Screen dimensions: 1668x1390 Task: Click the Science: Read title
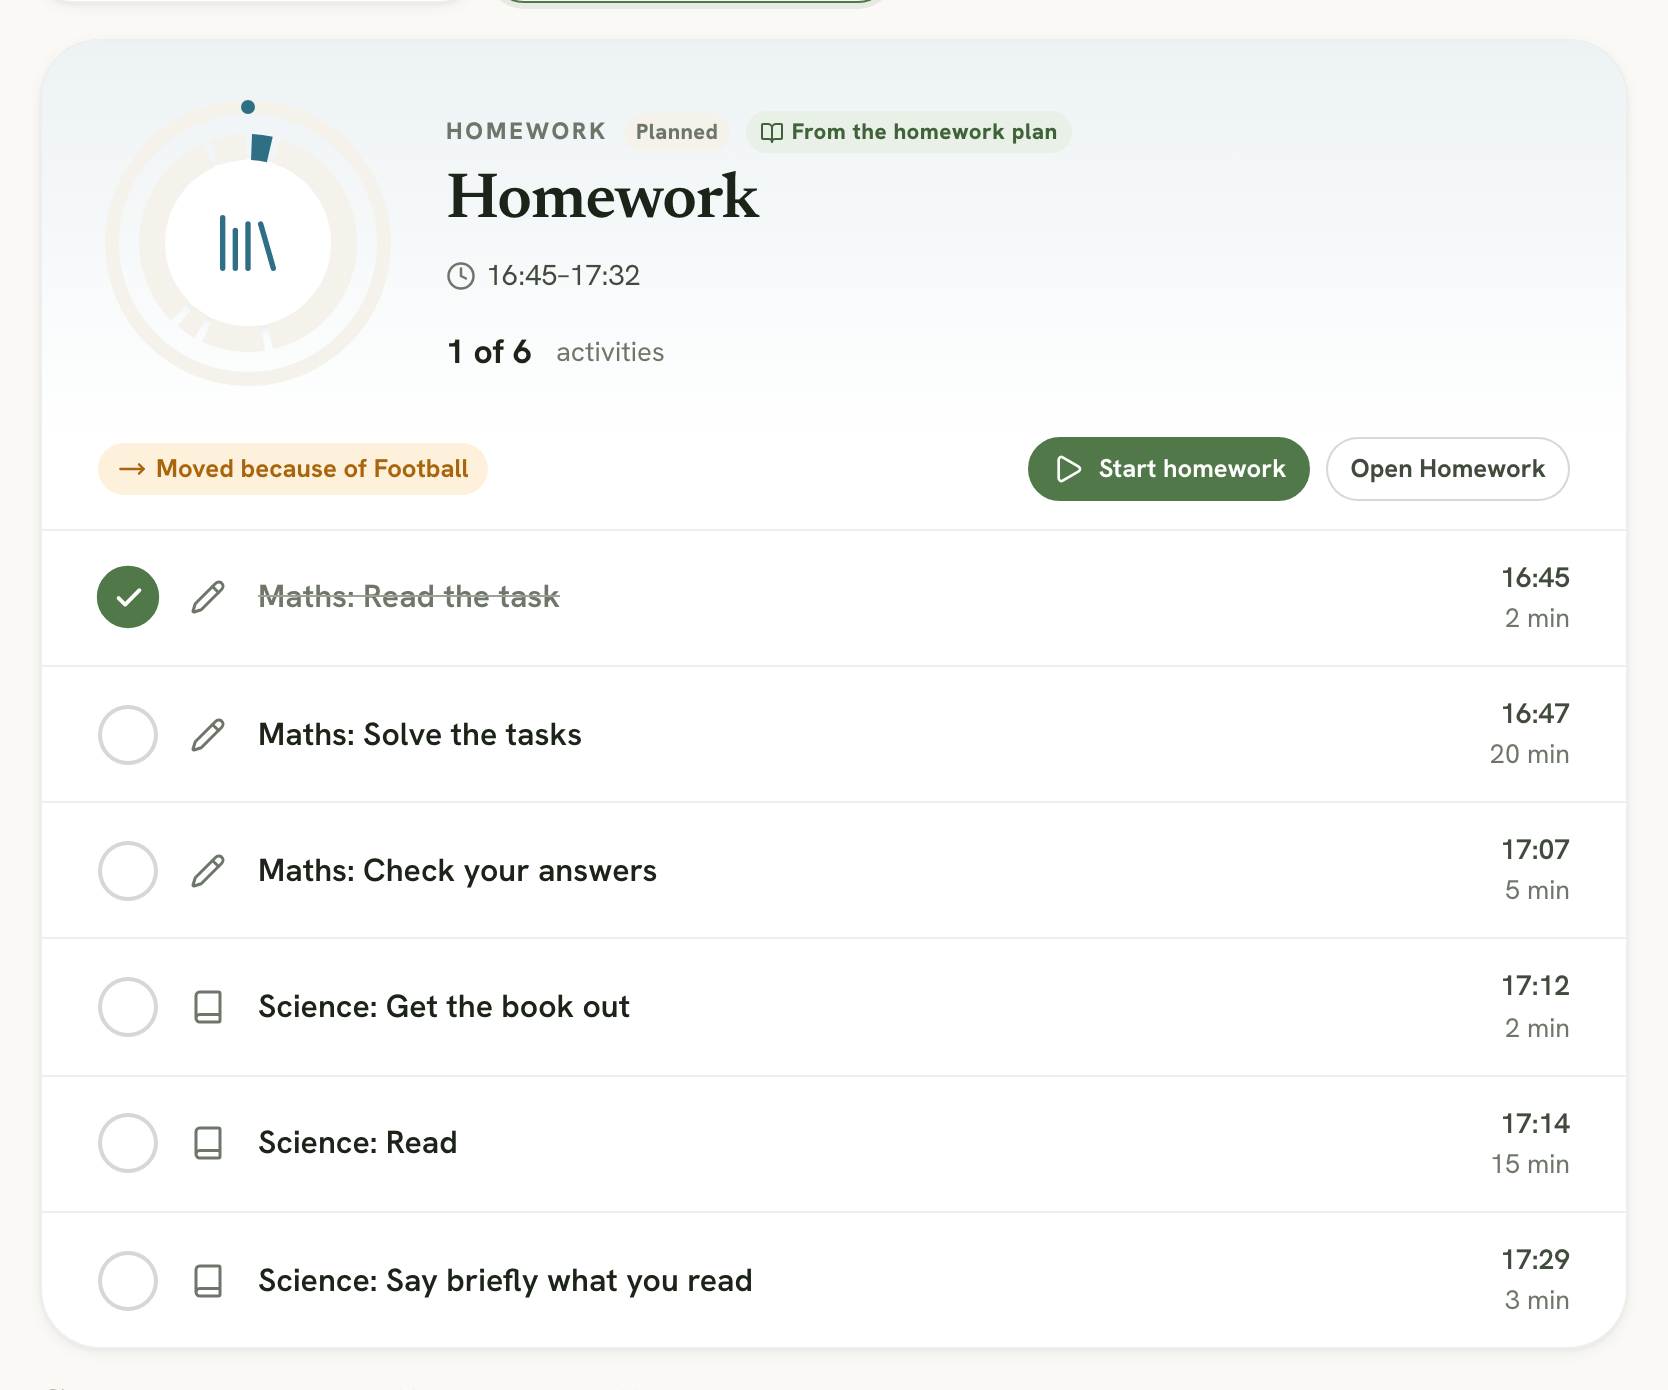[x=358, y=1143]
